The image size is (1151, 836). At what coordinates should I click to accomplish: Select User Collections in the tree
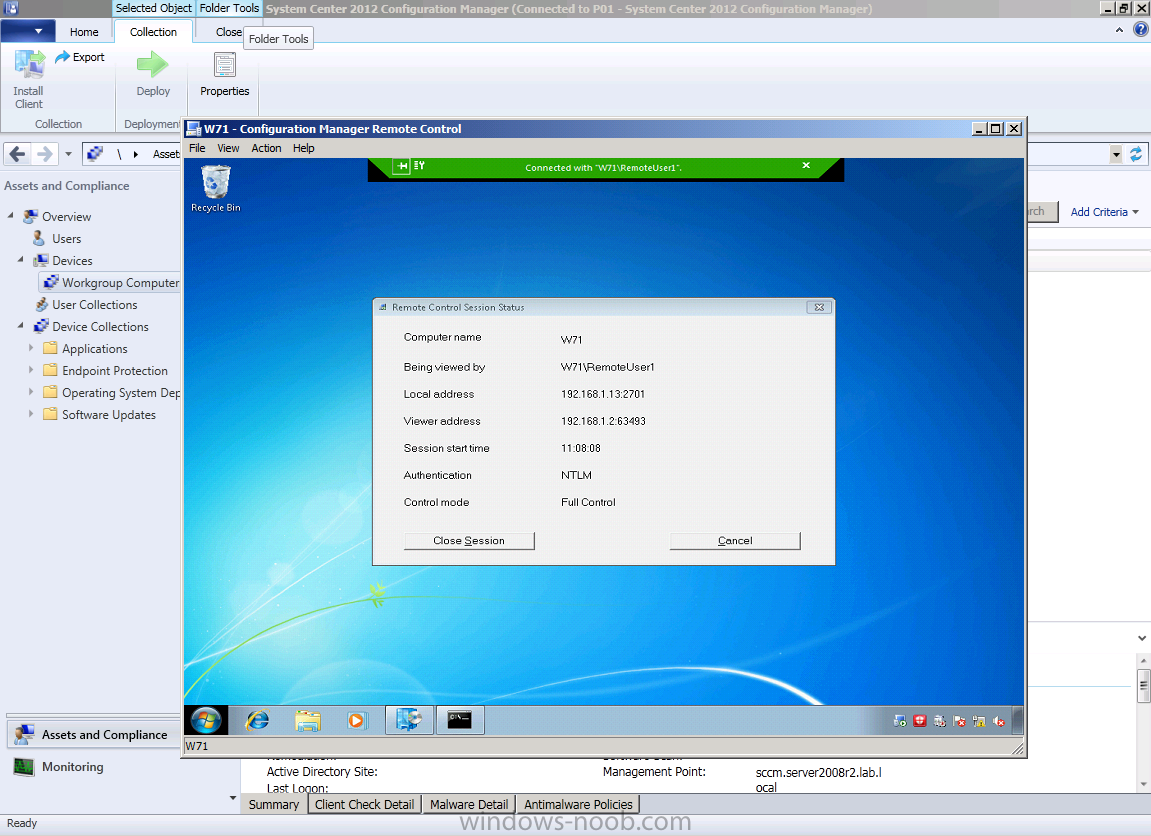(95, 305)
